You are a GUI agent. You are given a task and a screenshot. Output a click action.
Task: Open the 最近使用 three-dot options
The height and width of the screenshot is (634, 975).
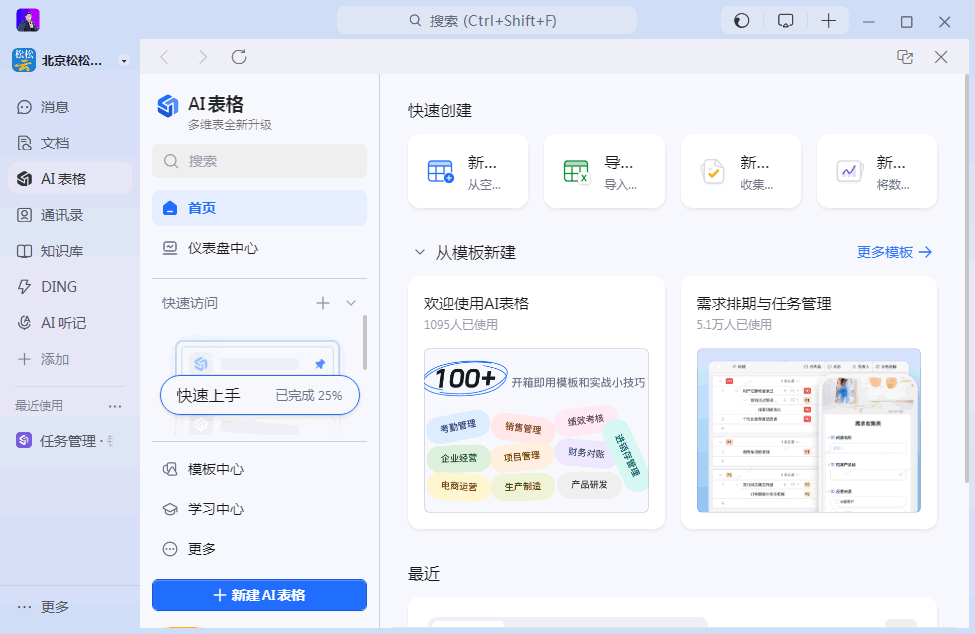(x=115, y=406)
